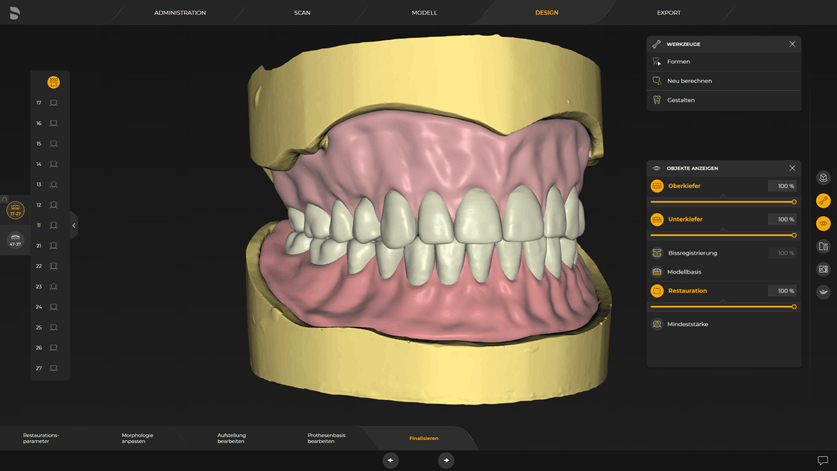Select the Formen tool
This screenshot has height=471, width=837.
pos(679,62)
